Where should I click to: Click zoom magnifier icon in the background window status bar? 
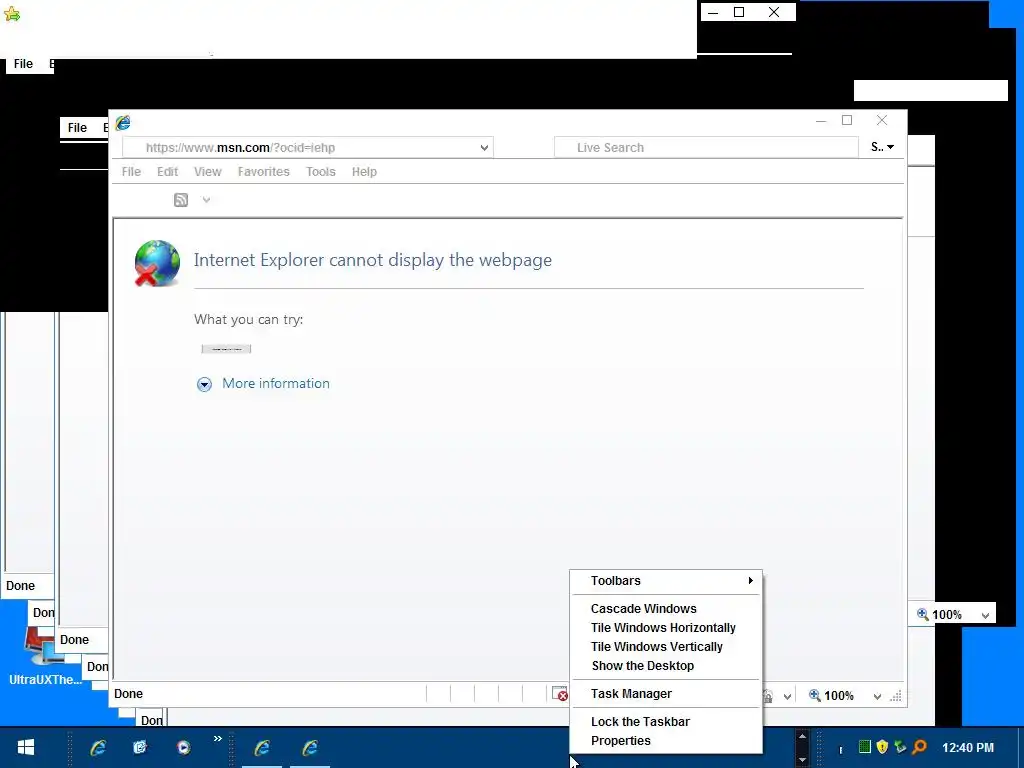click(x=923, y=614)
